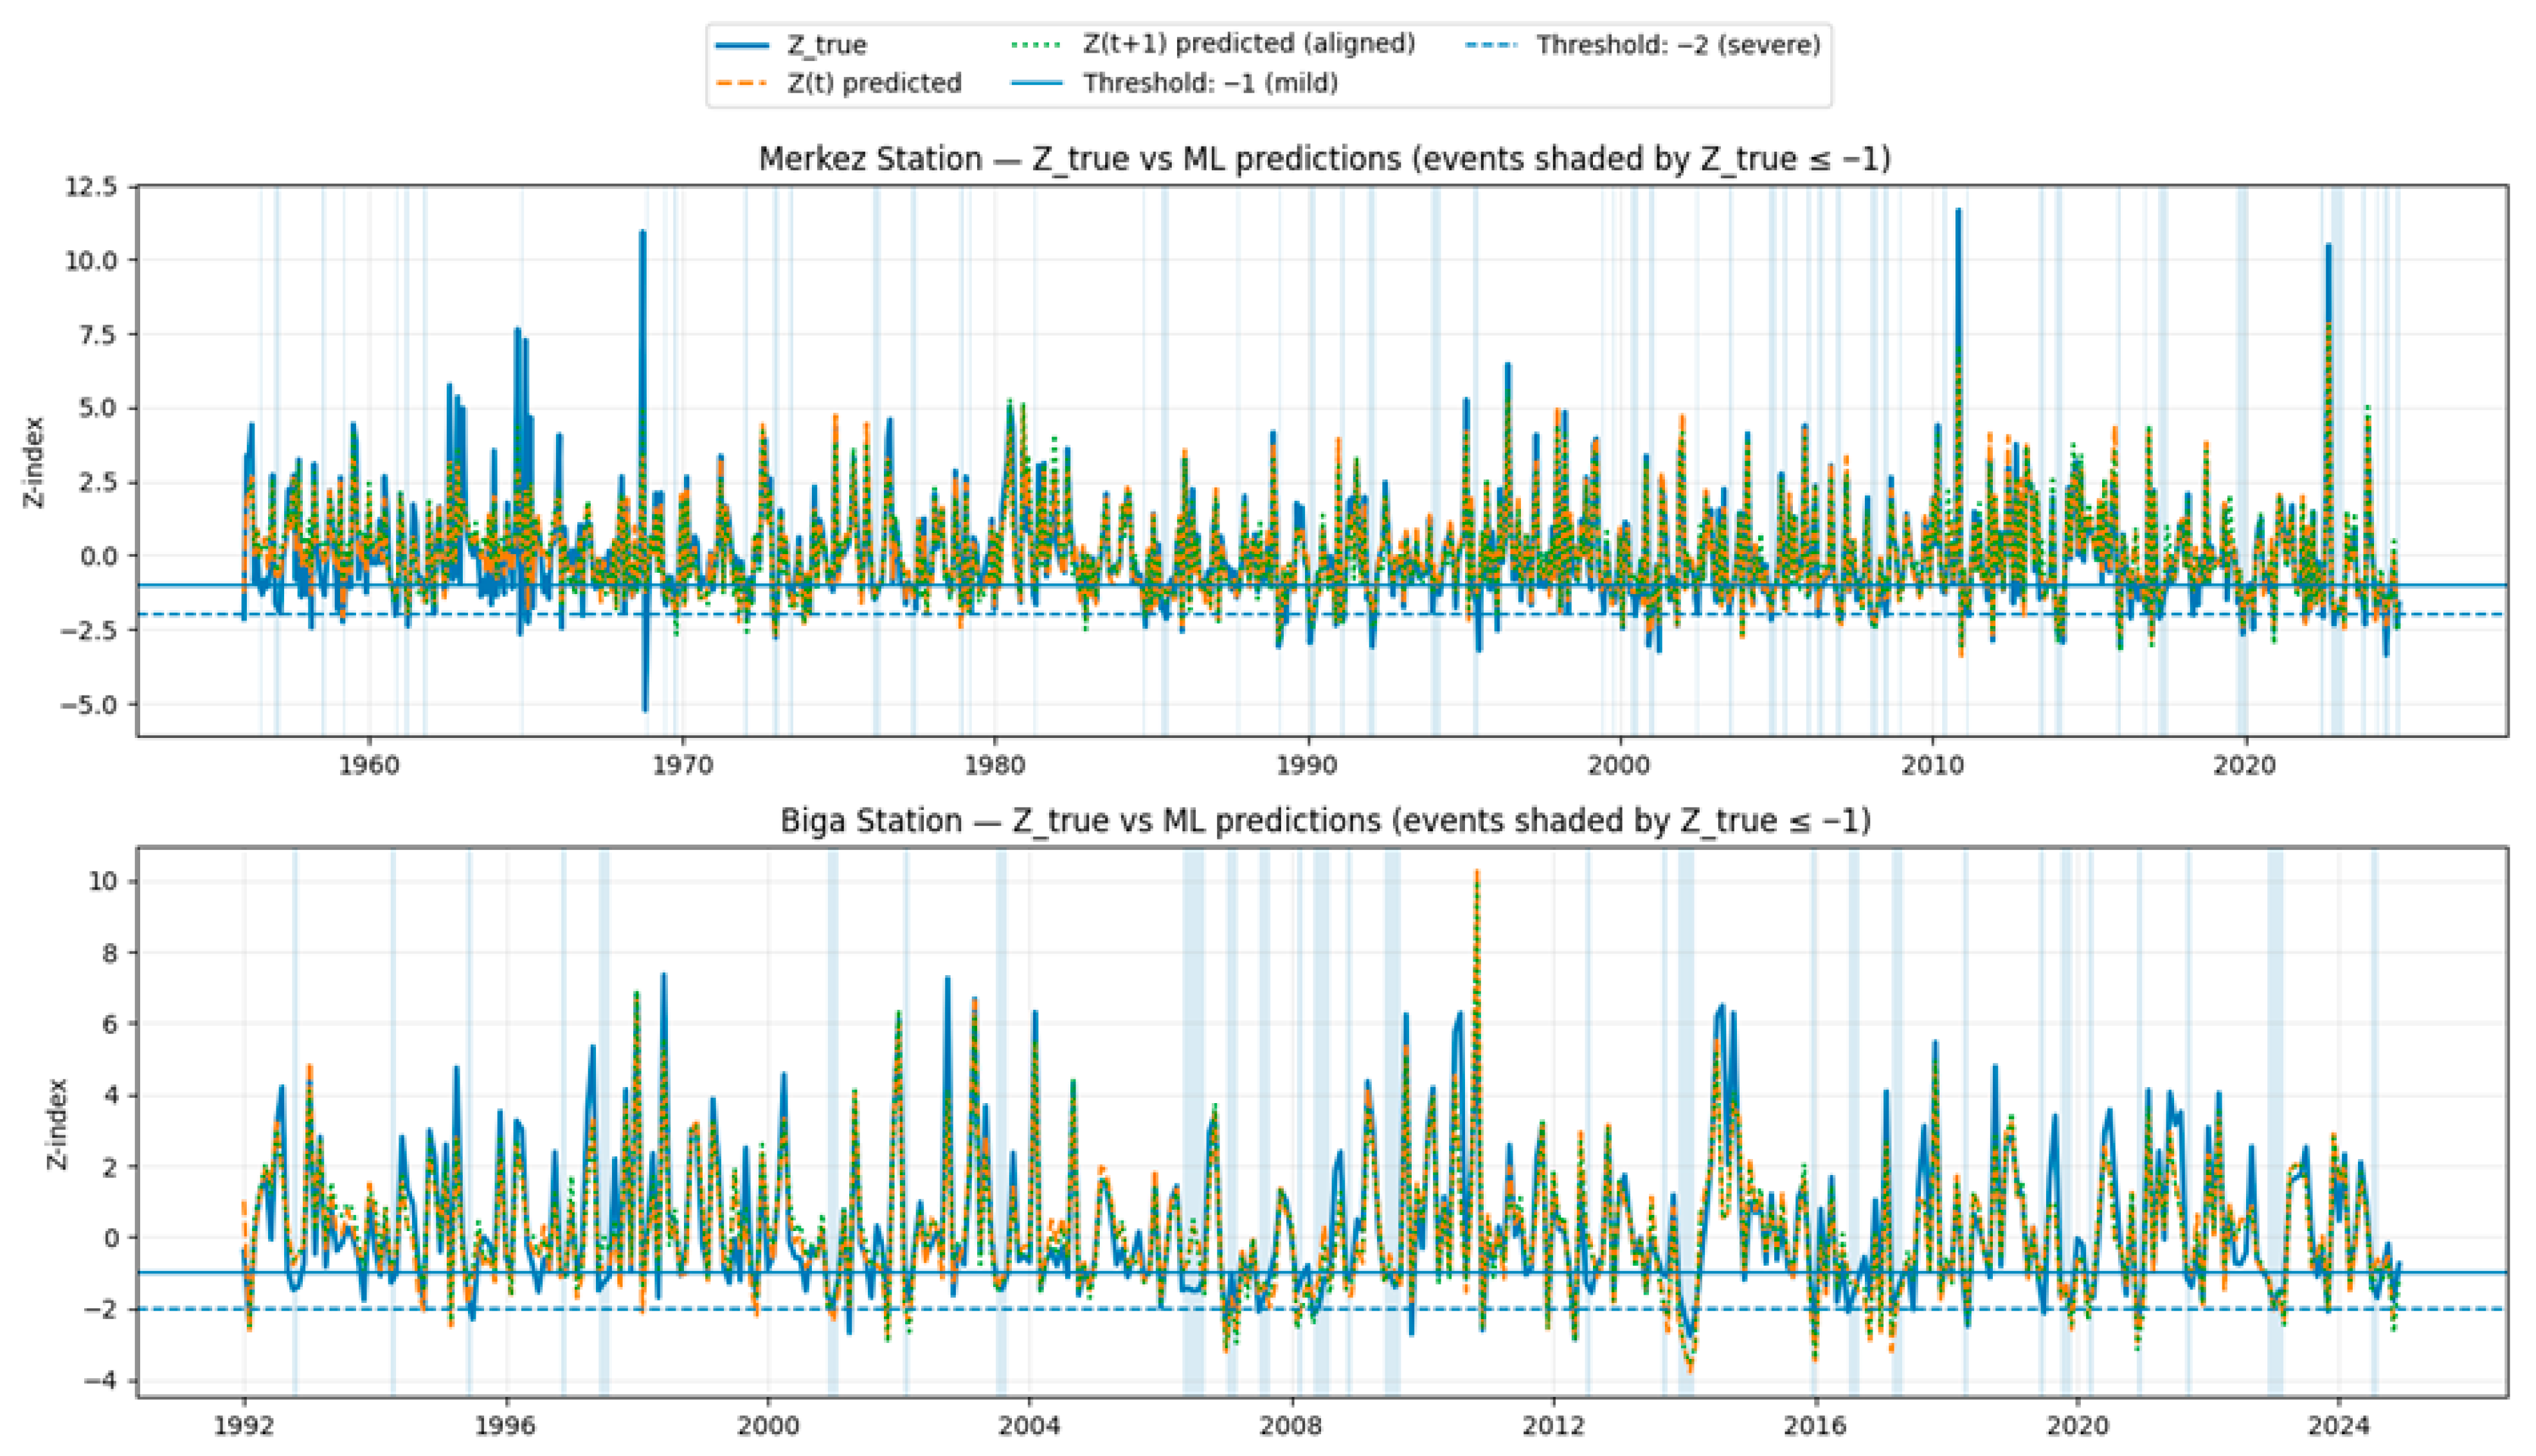Screen dimensions: 2536x1456
Task: Click the 2016 tick on Biga x-axis
Action: click(x=1815, y=1424)
